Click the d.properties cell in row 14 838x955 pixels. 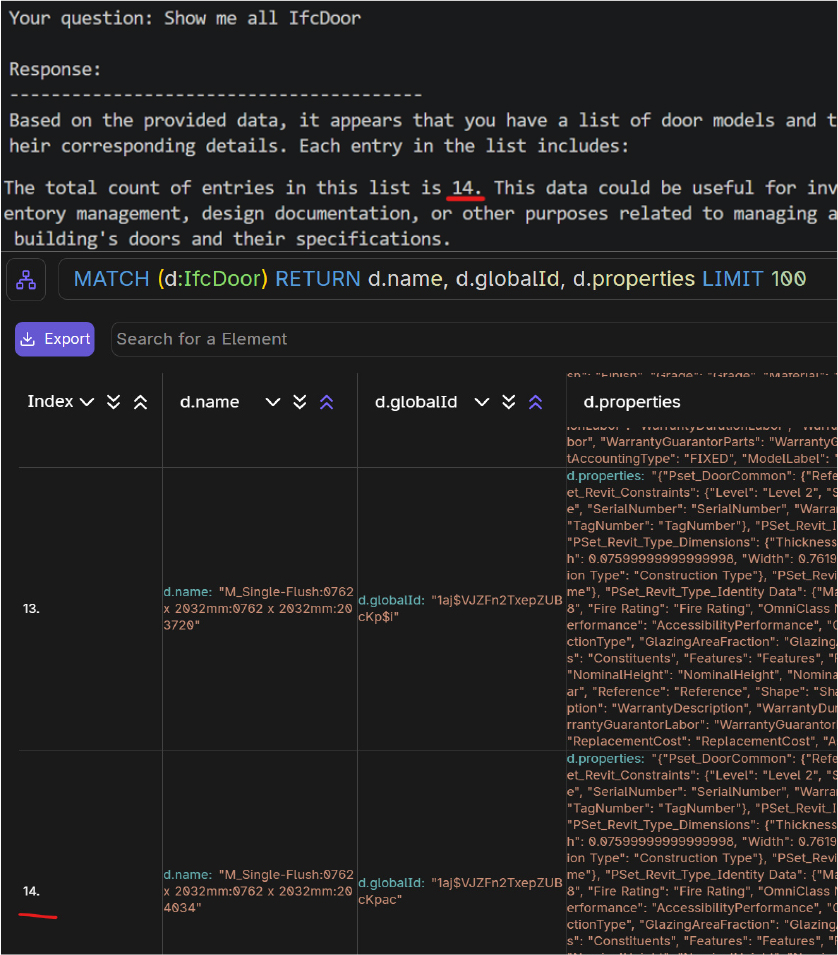702,853
